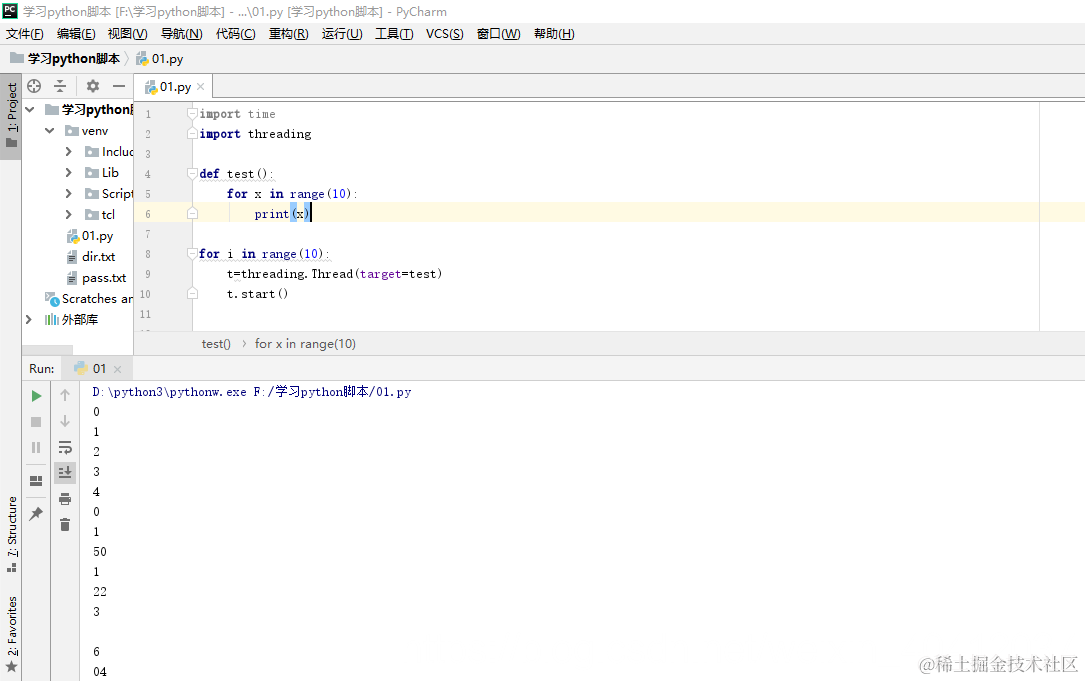Click 'for x in range(10)' editor breadcrumb
Image resolution: width=1085 pixels, height=681 pixels.
click(x=305, y=344)
